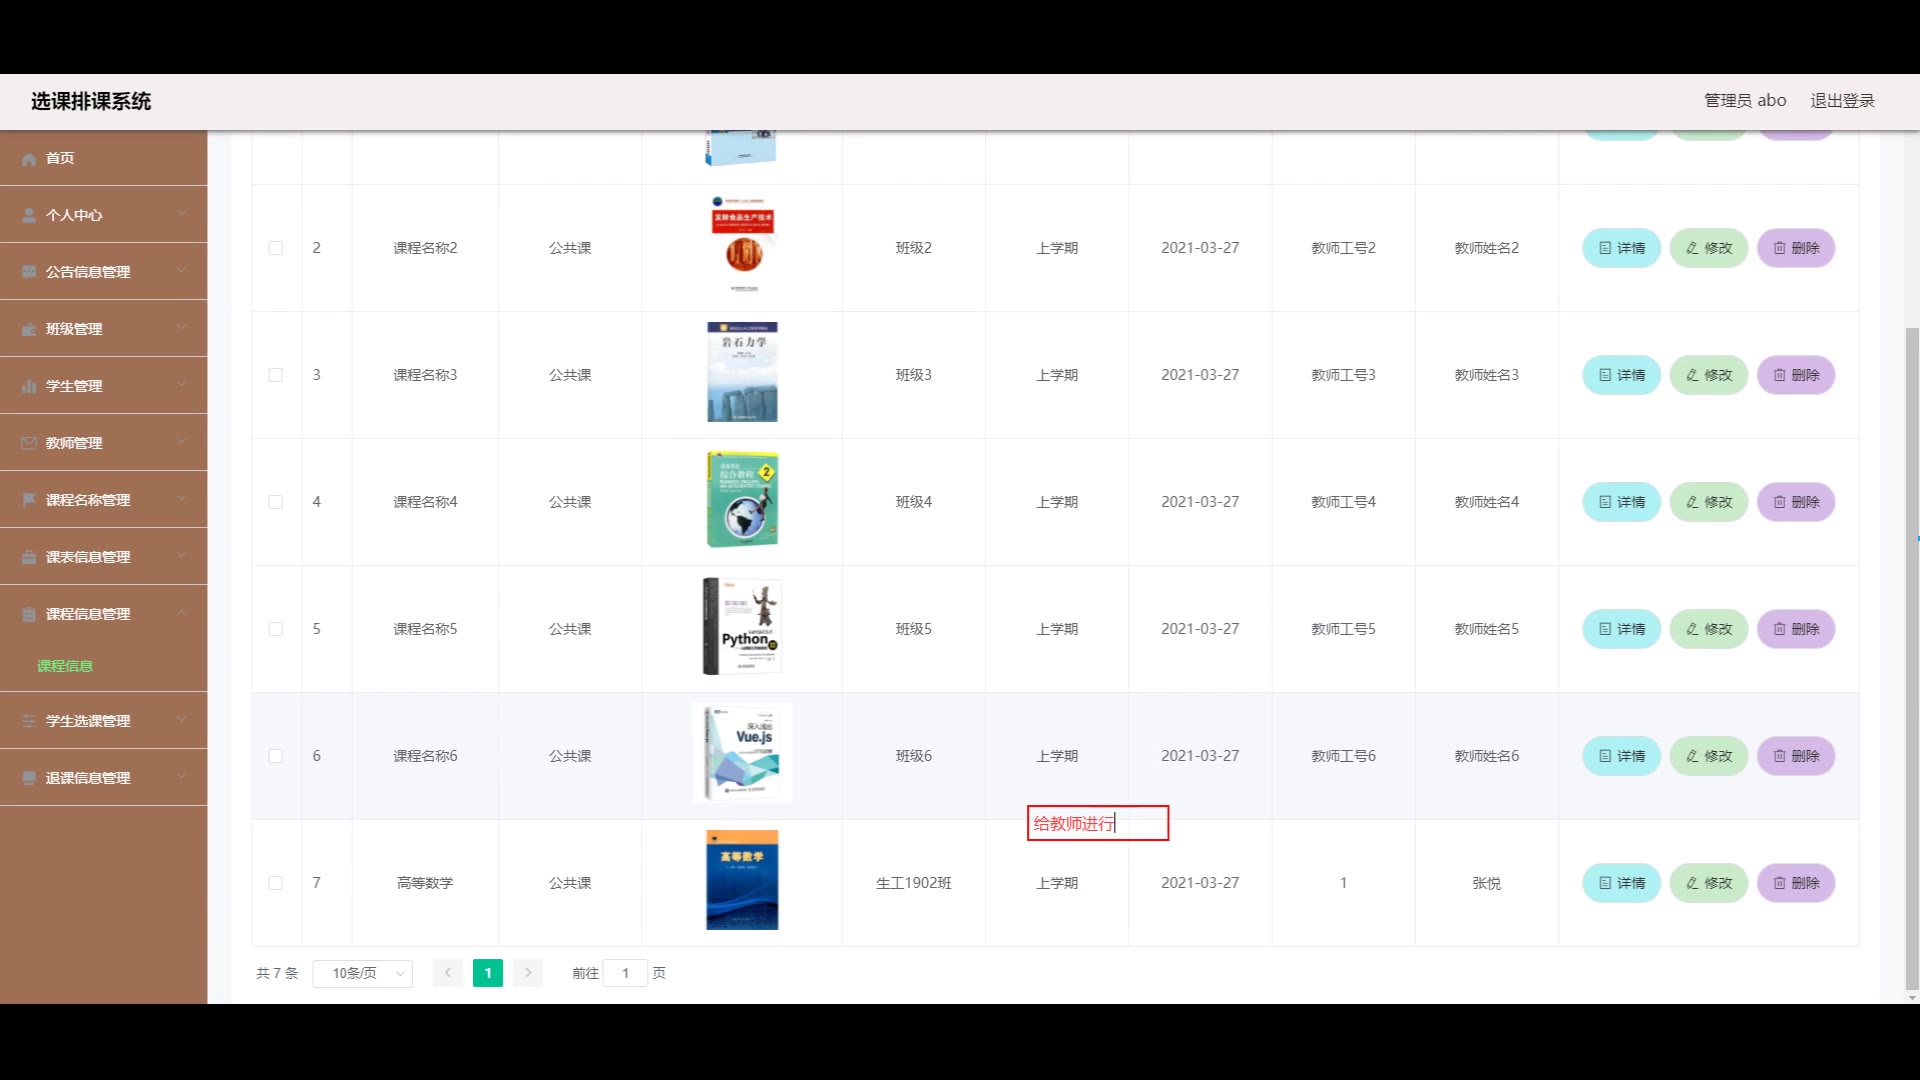
Task: Open 详情 for row 课程名称2
Action: (1621, 248)
